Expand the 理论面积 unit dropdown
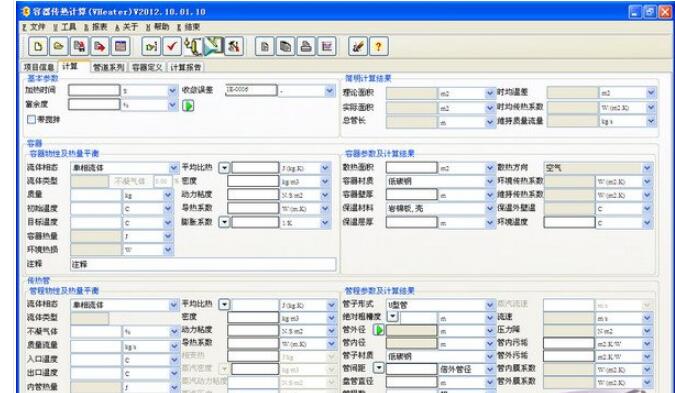This screenshot has height=393, width=675. click(x=489, y=93)
